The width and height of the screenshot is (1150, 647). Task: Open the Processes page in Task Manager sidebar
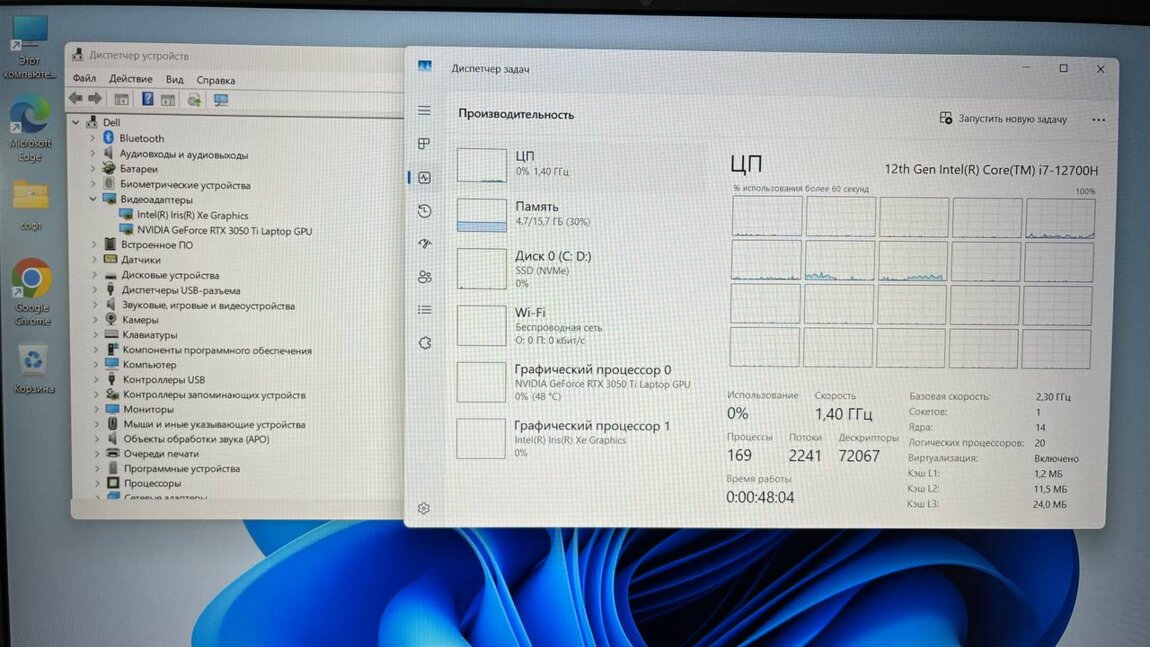(424, 144)
